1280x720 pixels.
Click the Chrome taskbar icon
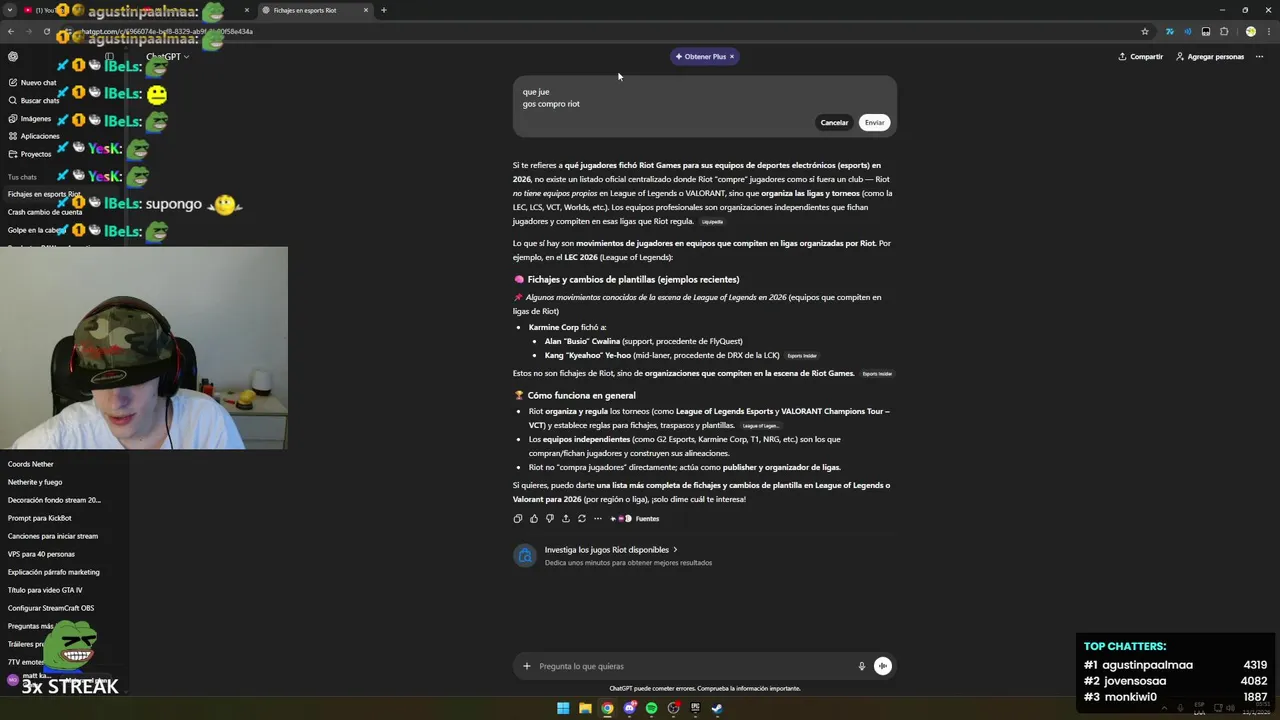(607, 708)
